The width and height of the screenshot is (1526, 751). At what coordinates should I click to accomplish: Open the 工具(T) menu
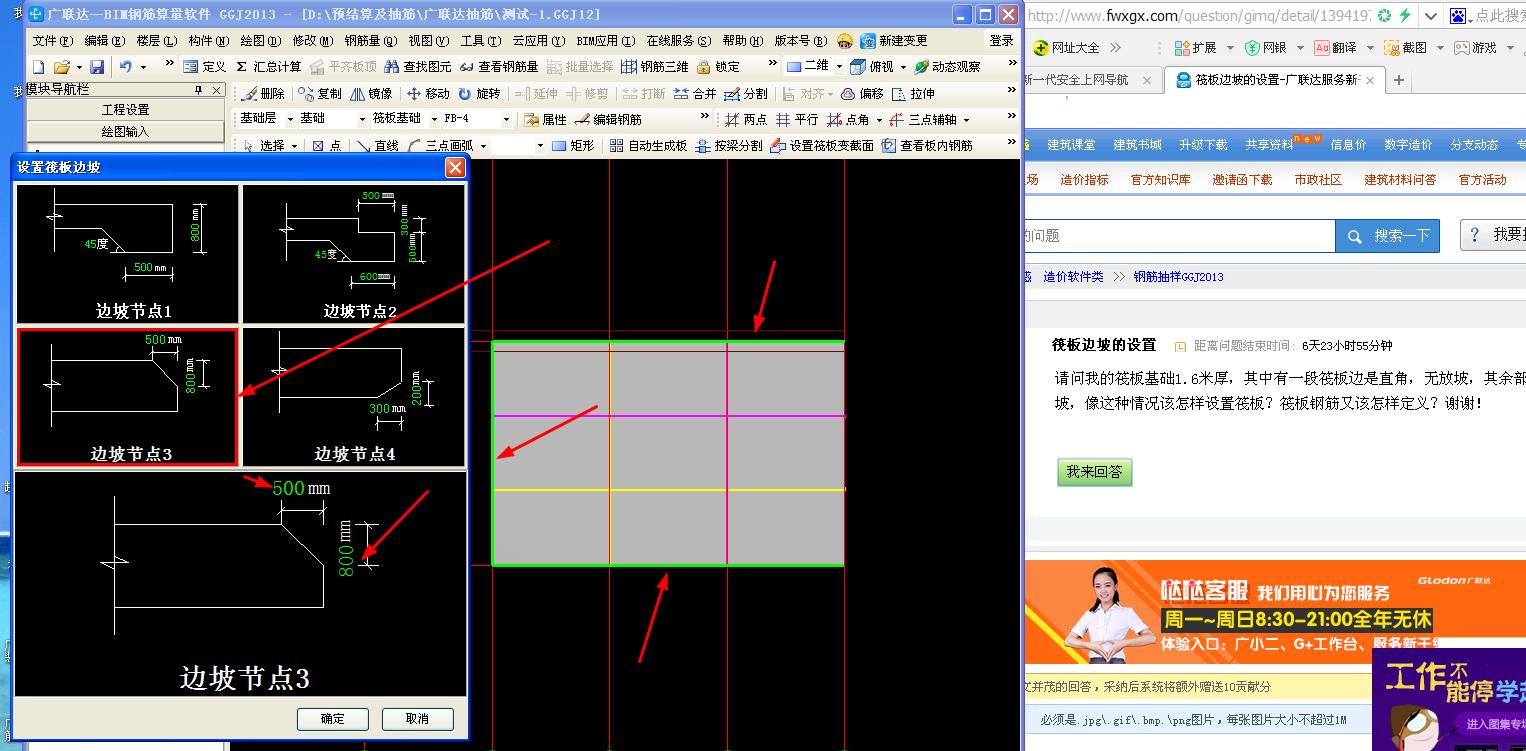click(480, 41)
